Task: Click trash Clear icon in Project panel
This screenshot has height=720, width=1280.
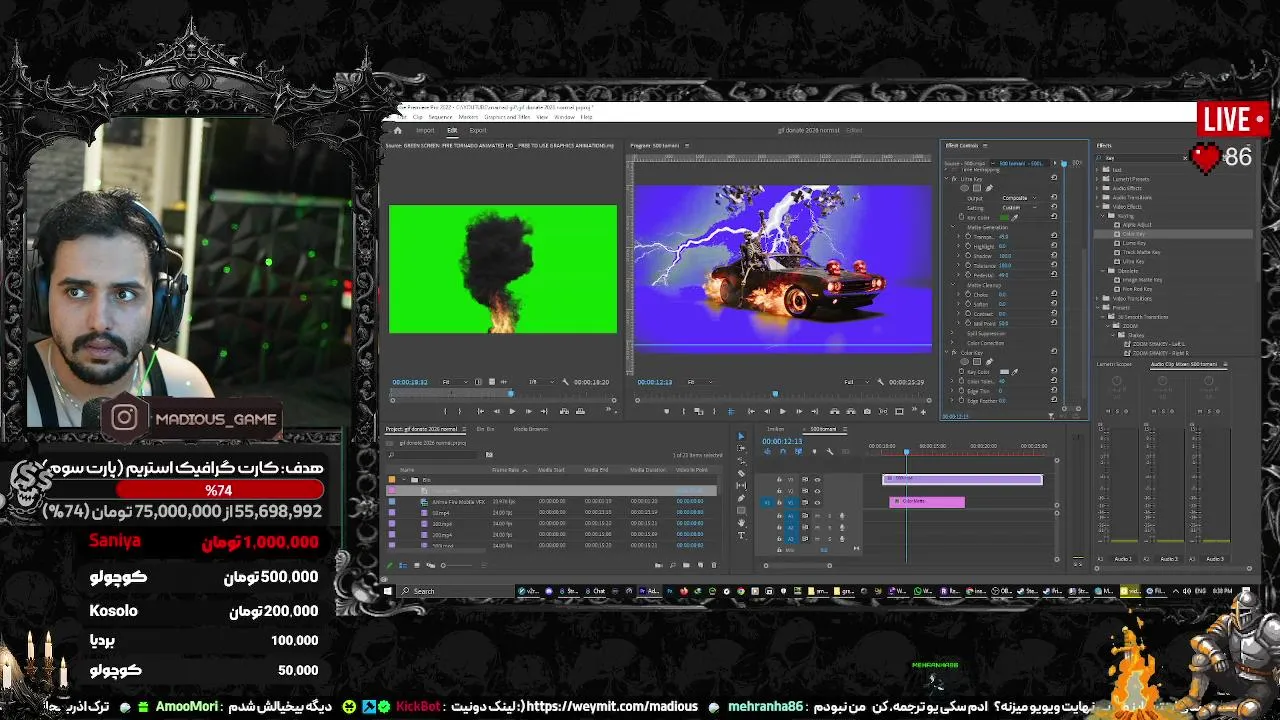Action: coord(713,565)
